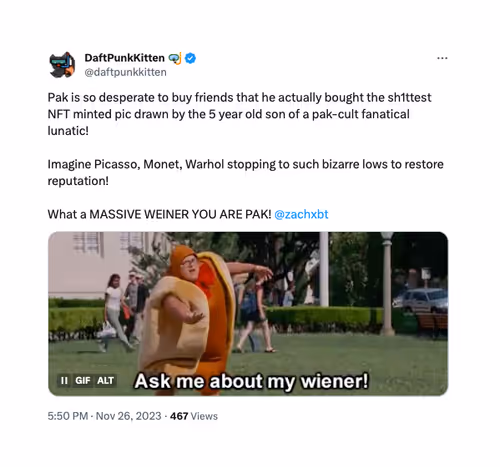
Task: Open DaftPunkKitten's profile avatar
Action: tap(62, 65)
